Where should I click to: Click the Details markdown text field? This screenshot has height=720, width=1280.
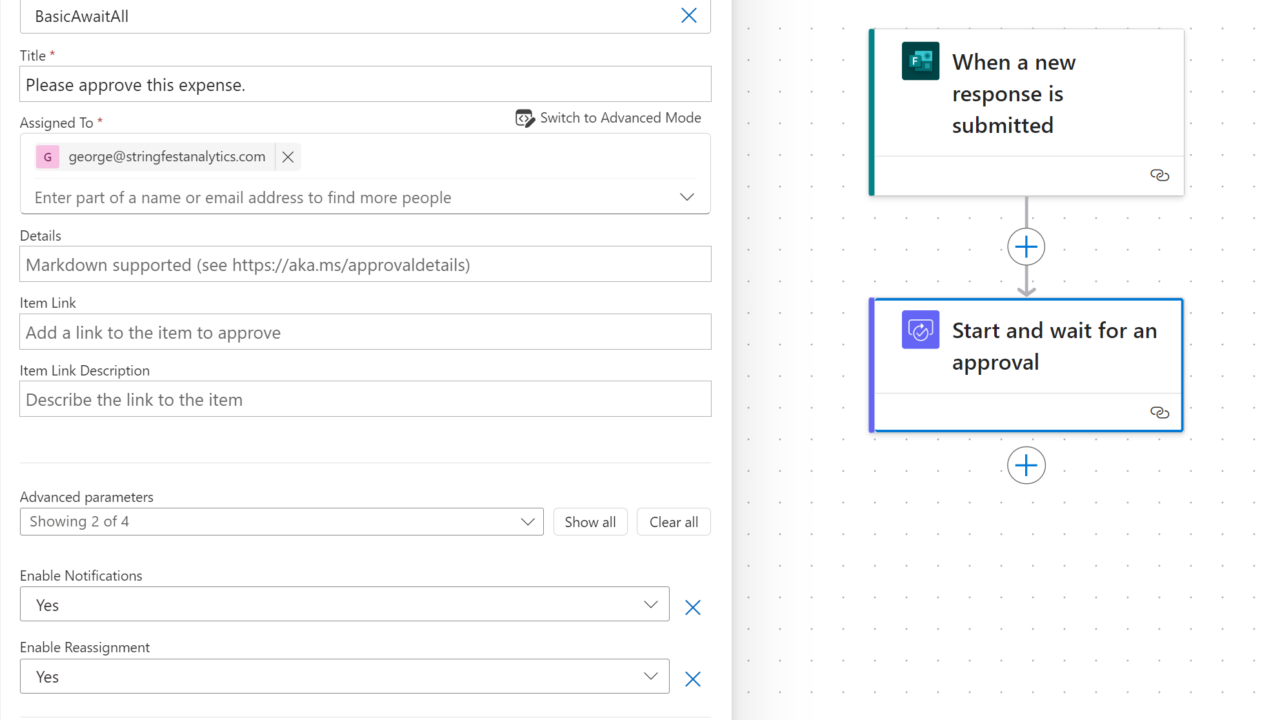click(x=365, y=265)
